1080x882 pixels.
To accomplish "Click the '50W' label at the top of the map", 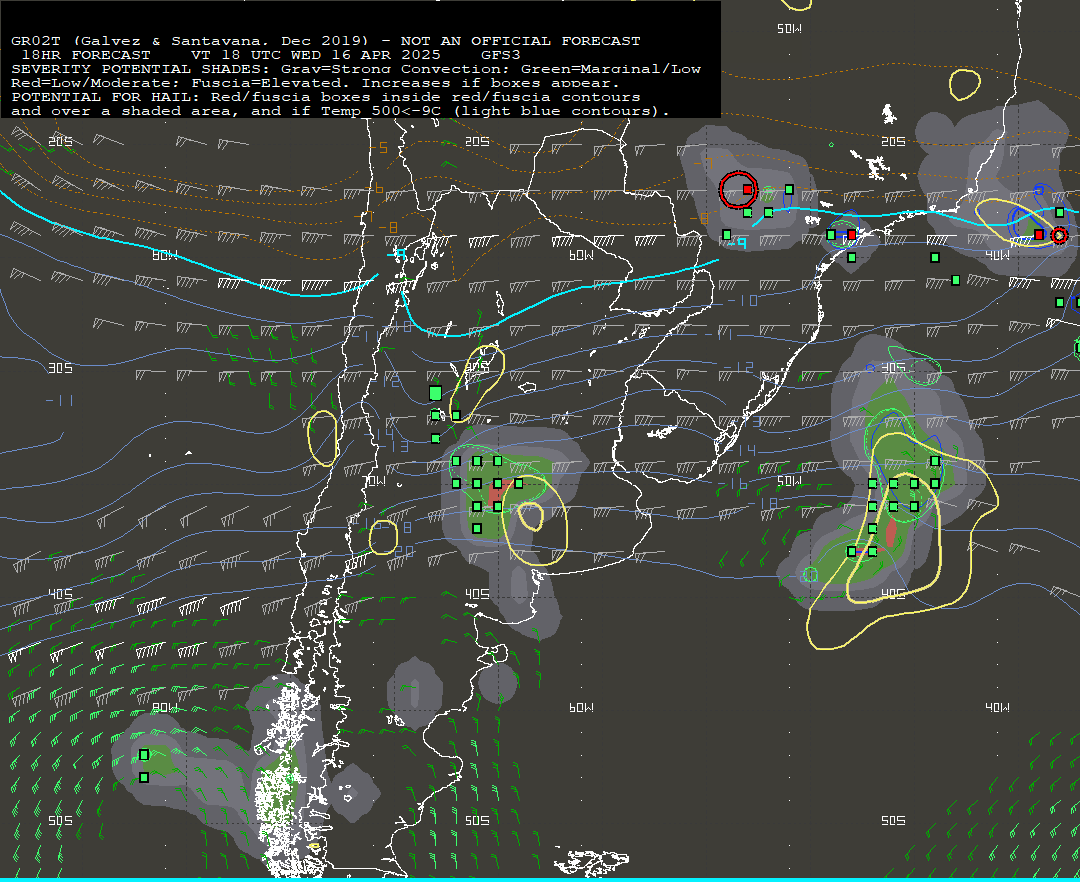I will click(x=789, y=29).
